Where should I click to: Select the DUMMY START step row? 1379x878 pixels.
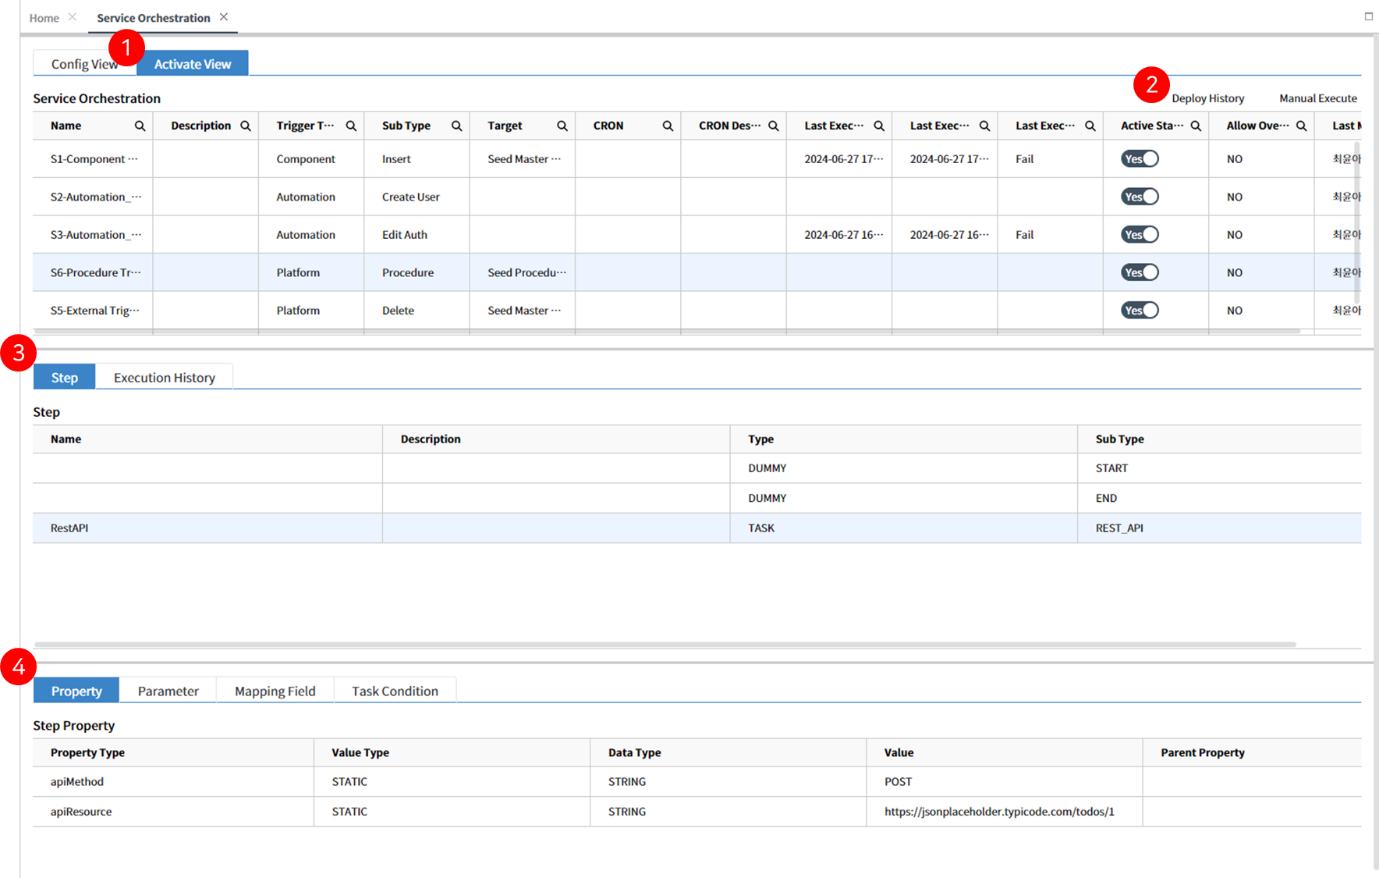coord(697,468)
